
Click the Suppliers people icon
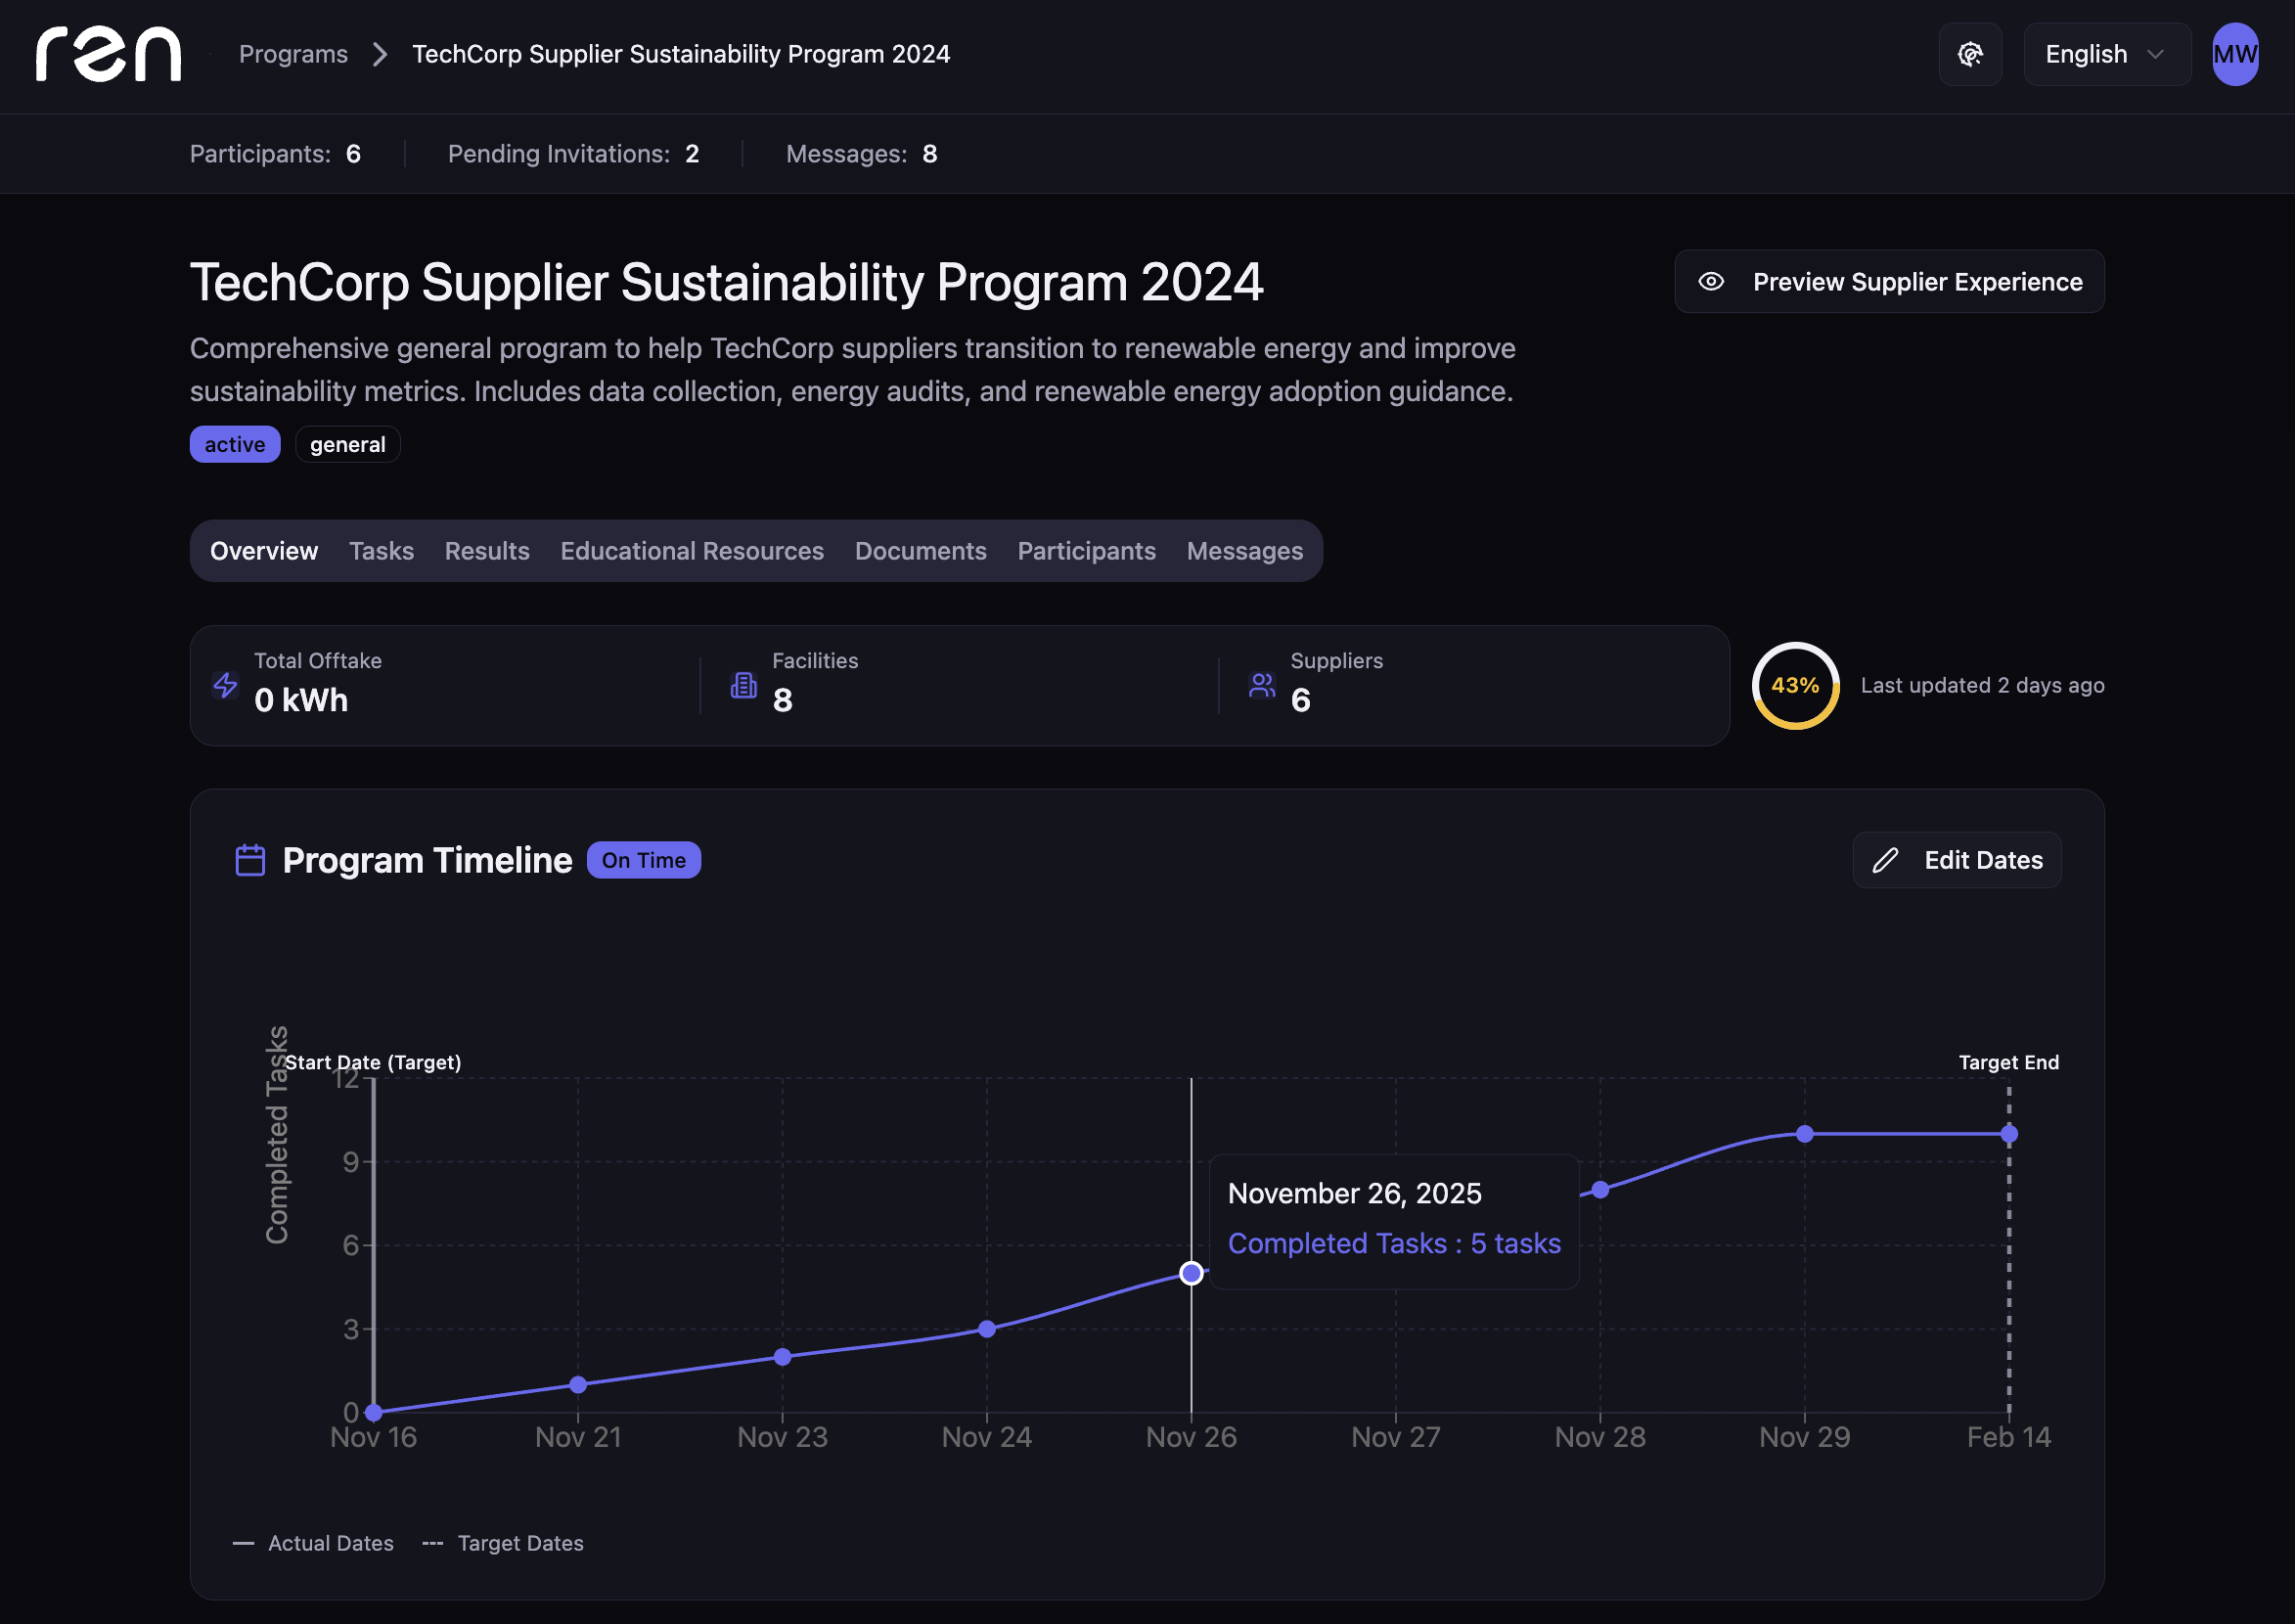(1262, 685)
